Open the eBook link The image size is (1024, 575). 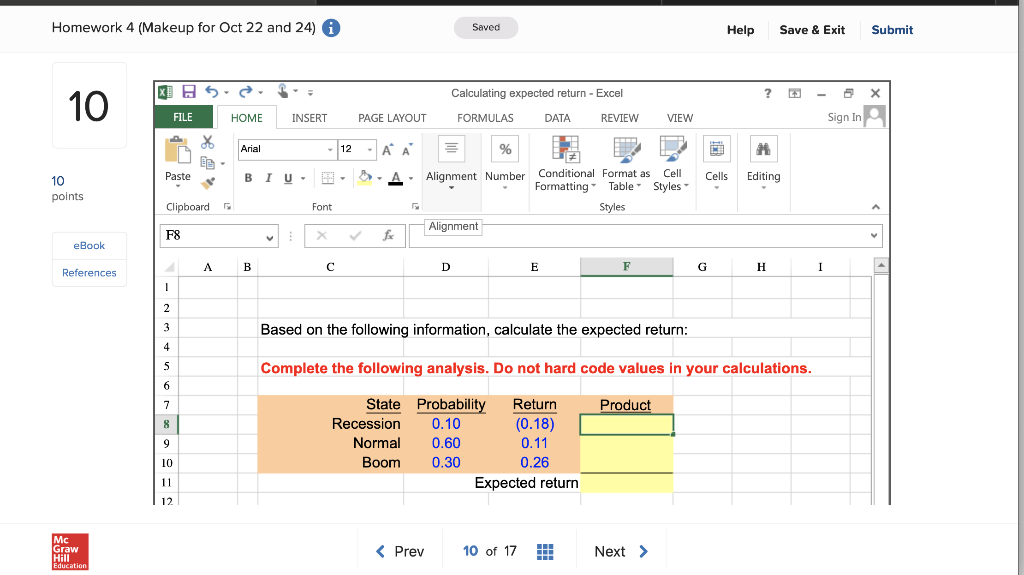[89, 246]
